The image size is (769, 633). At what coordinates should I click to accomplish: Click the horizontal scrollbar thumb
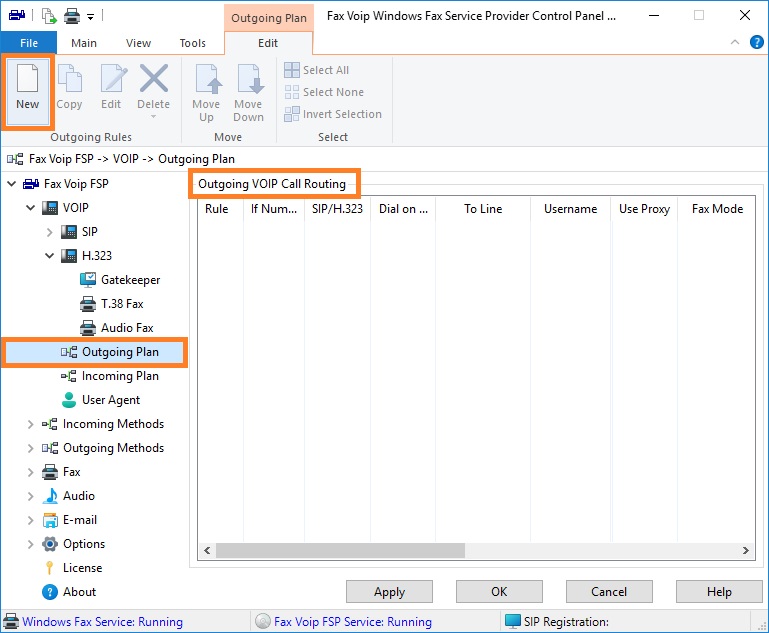(x=340, y=551)
